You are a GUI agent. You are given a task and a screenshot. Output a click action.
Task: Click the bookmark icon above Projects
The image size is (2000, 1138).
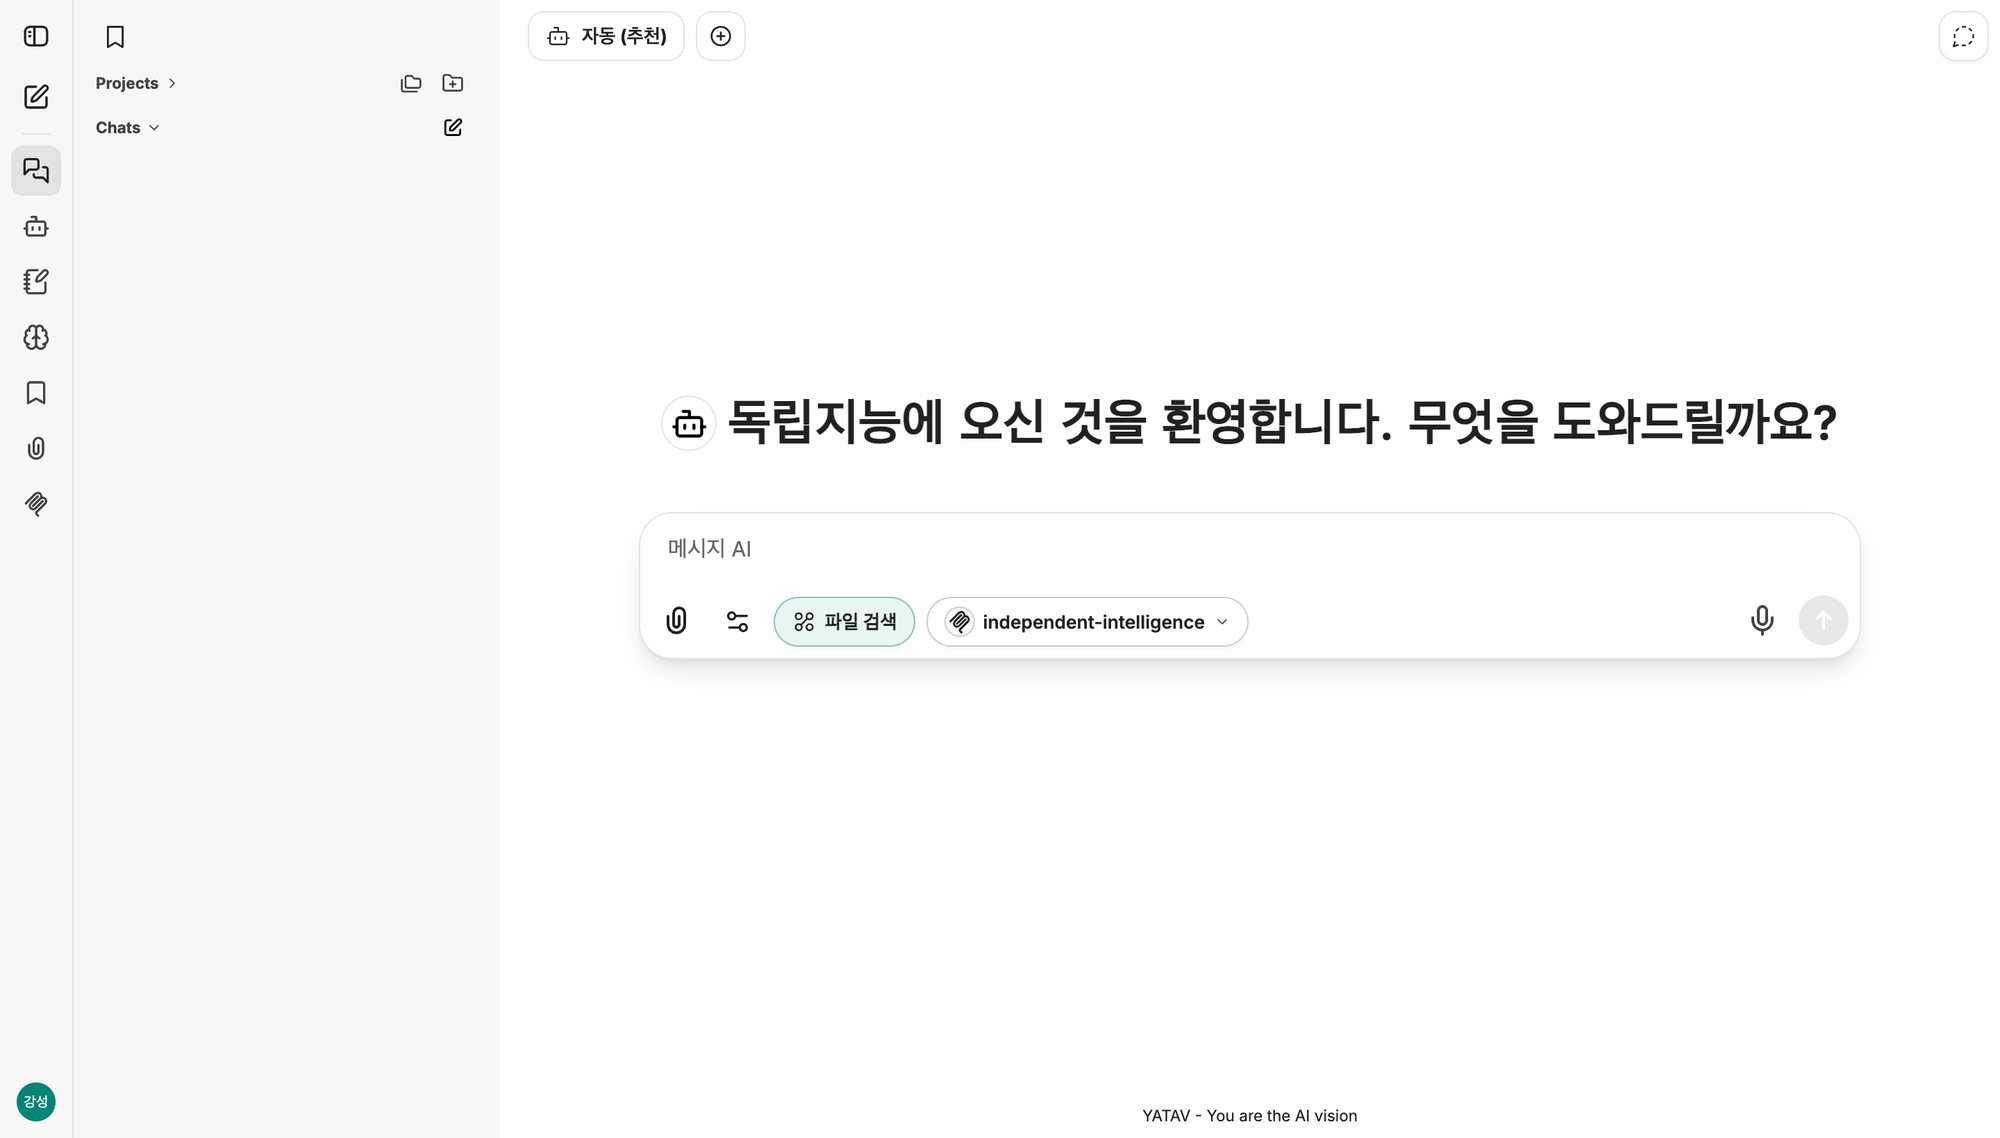tap(115, 37)
